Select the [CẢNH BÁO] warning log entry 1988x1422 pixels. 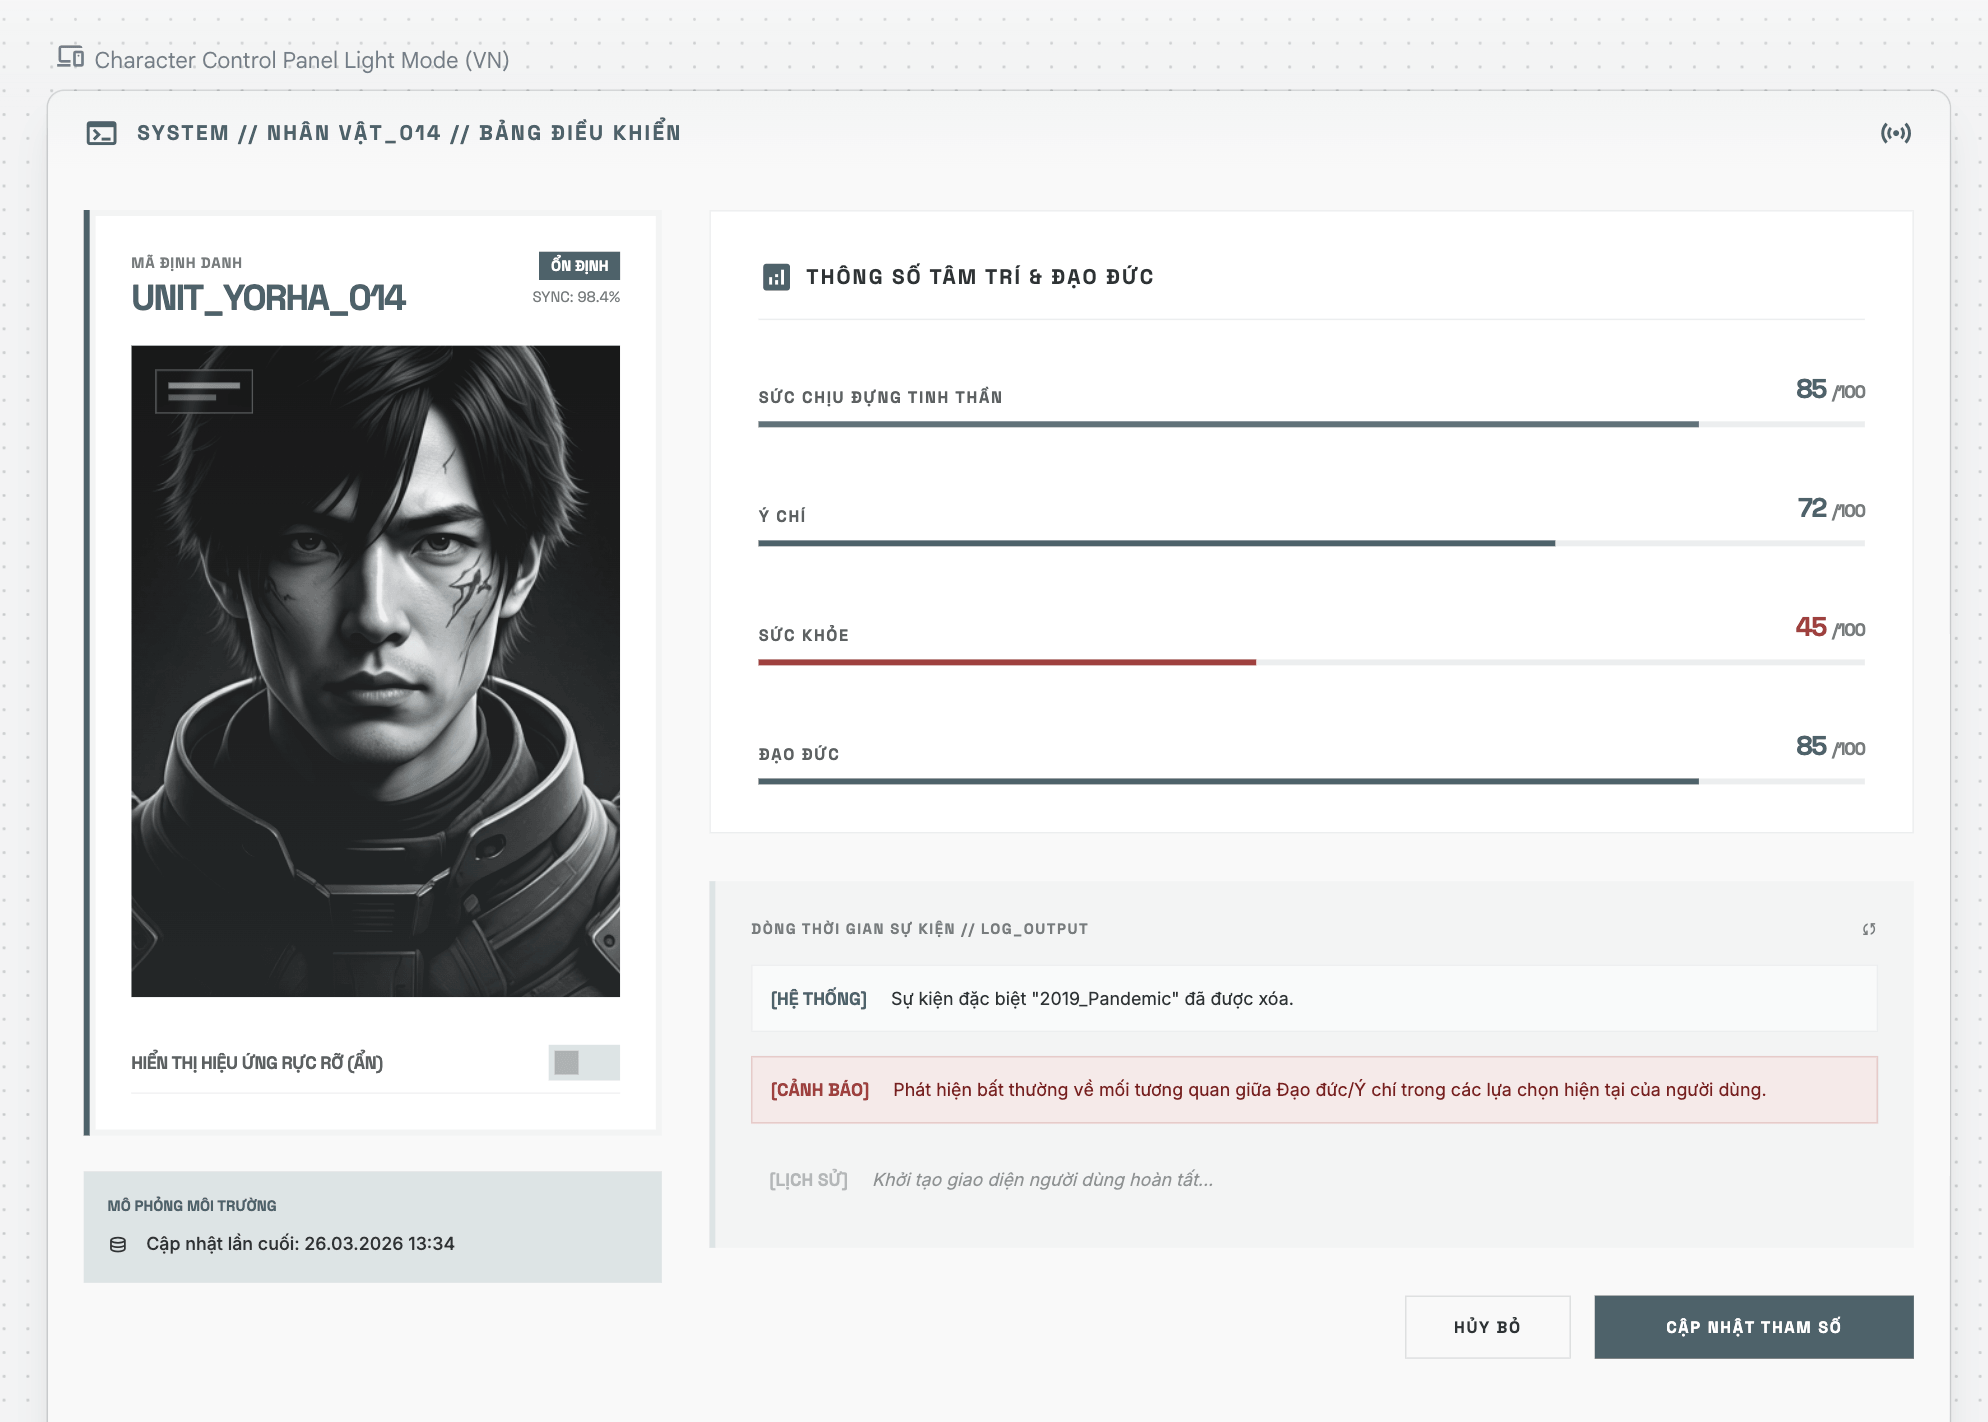coord(1314,1089)
